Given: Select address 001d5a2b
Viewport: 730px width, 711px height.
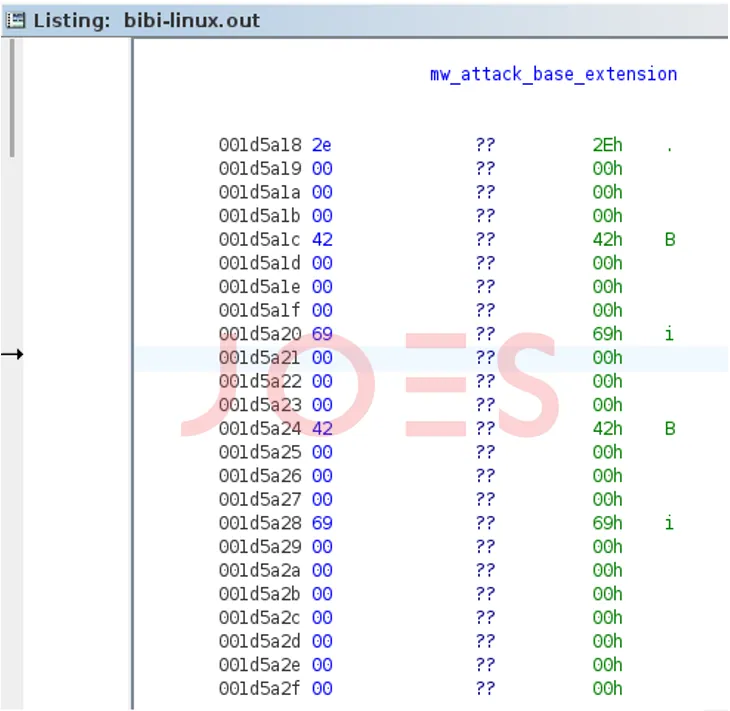Looking at the screenshot, I should 260,595.
